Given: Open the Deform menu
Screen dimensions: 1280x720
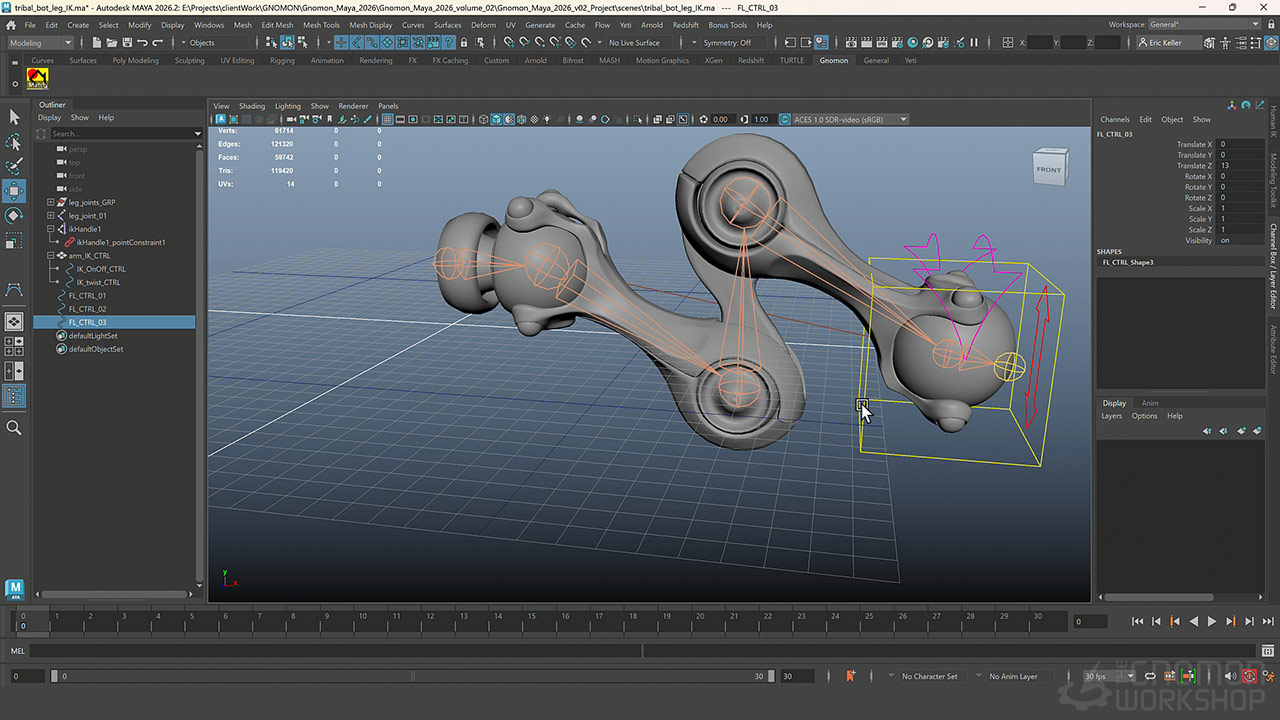Looking at the screenshot, I should [483, 25].
